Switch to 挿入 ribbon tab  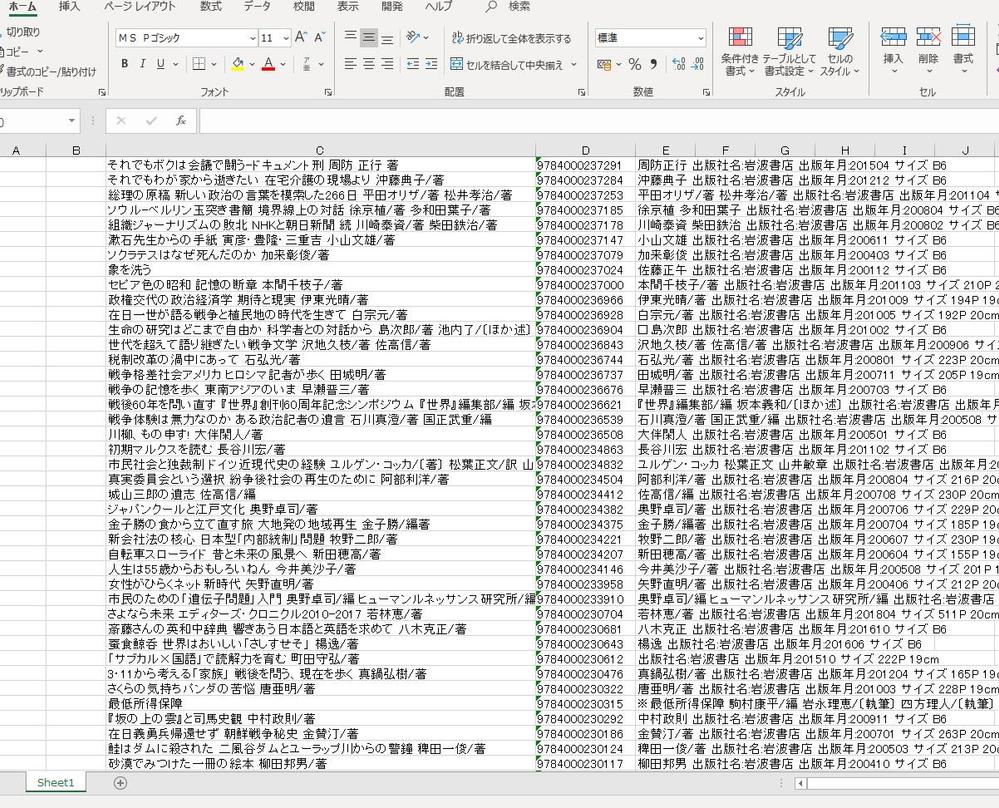pyautogui.click(x=69, y=6)
